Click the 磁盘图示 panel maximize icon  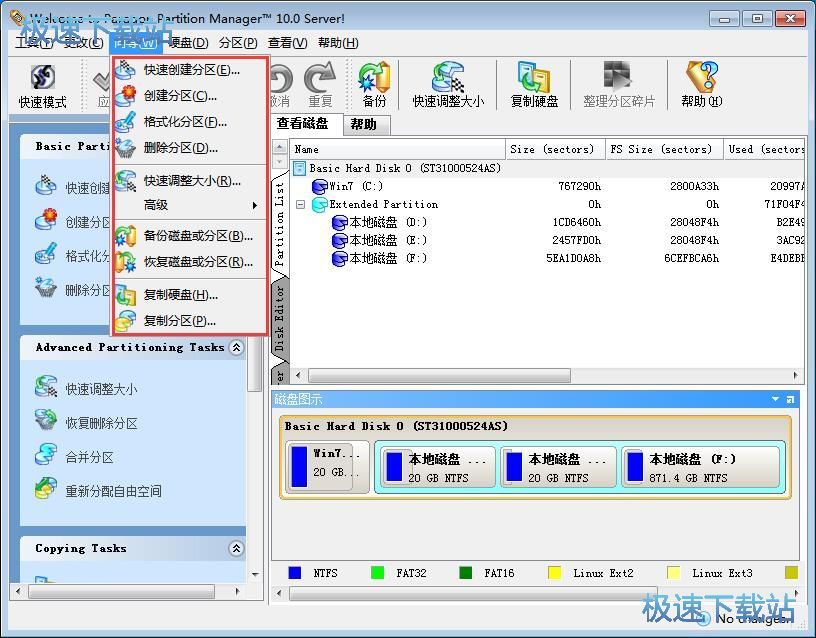[x=790, y=399]
